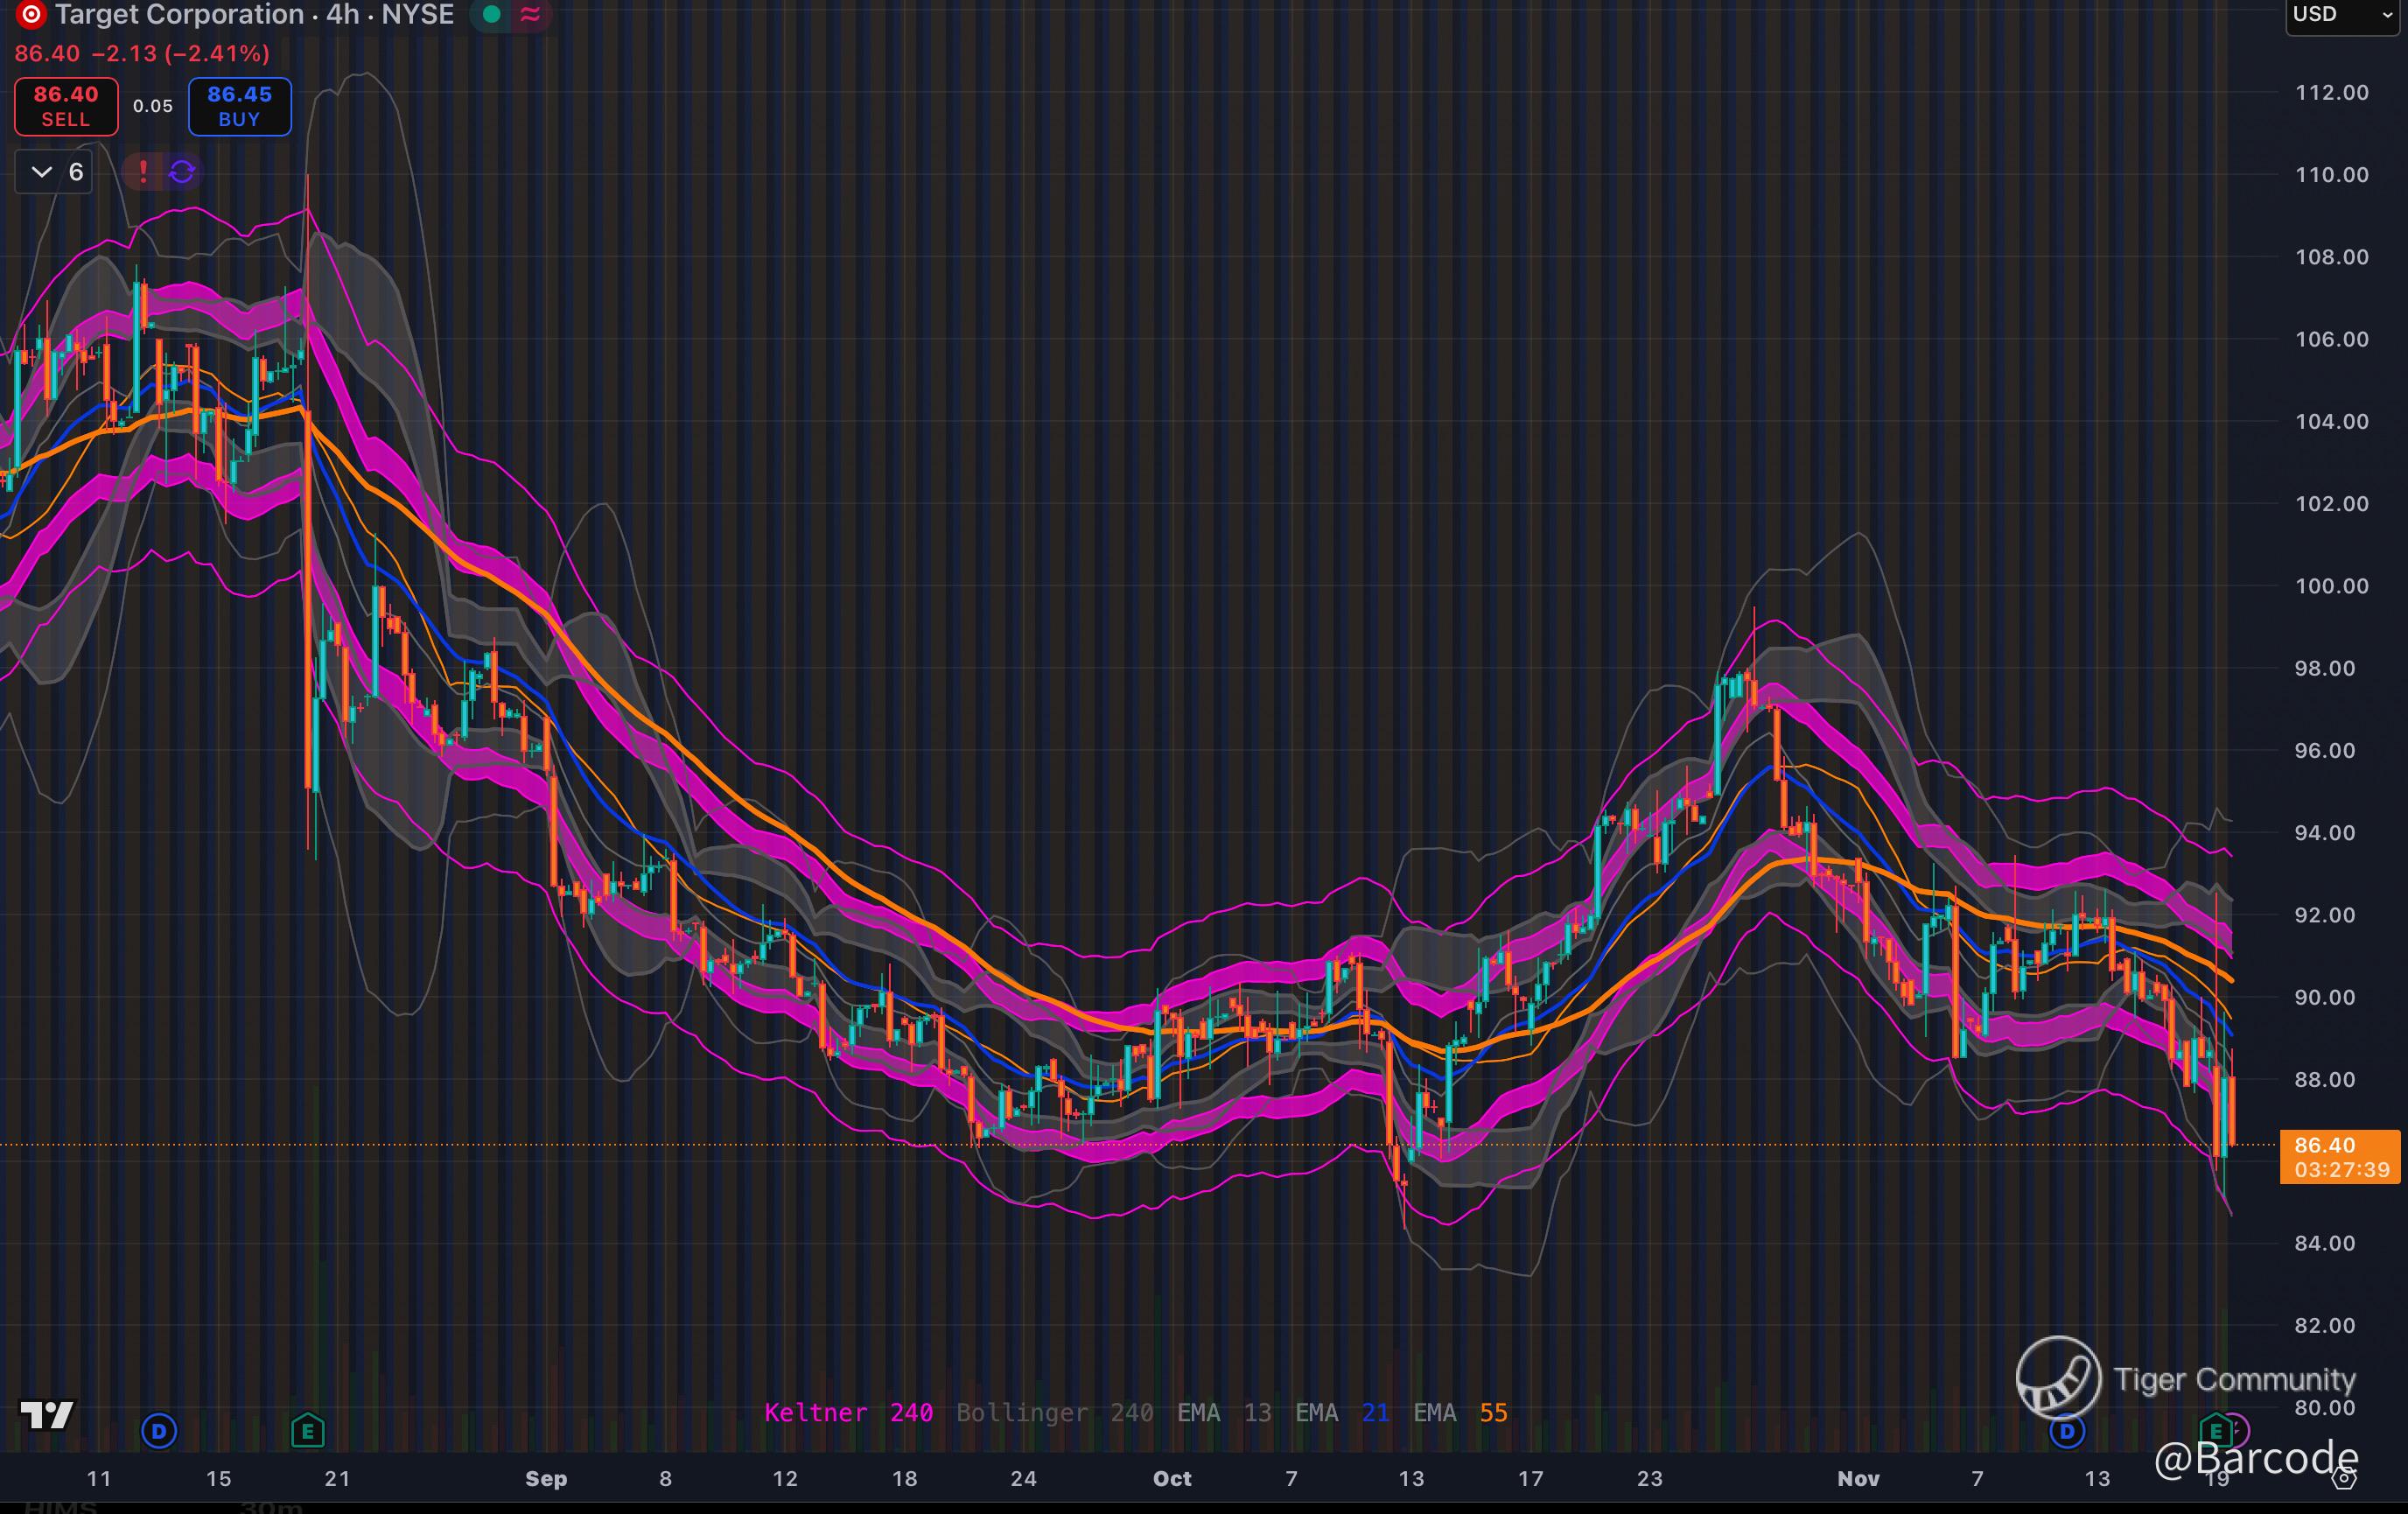Click the Target Corporation bullseye logo
This screenshot has width=2408, height=1514.
(31, 14)
